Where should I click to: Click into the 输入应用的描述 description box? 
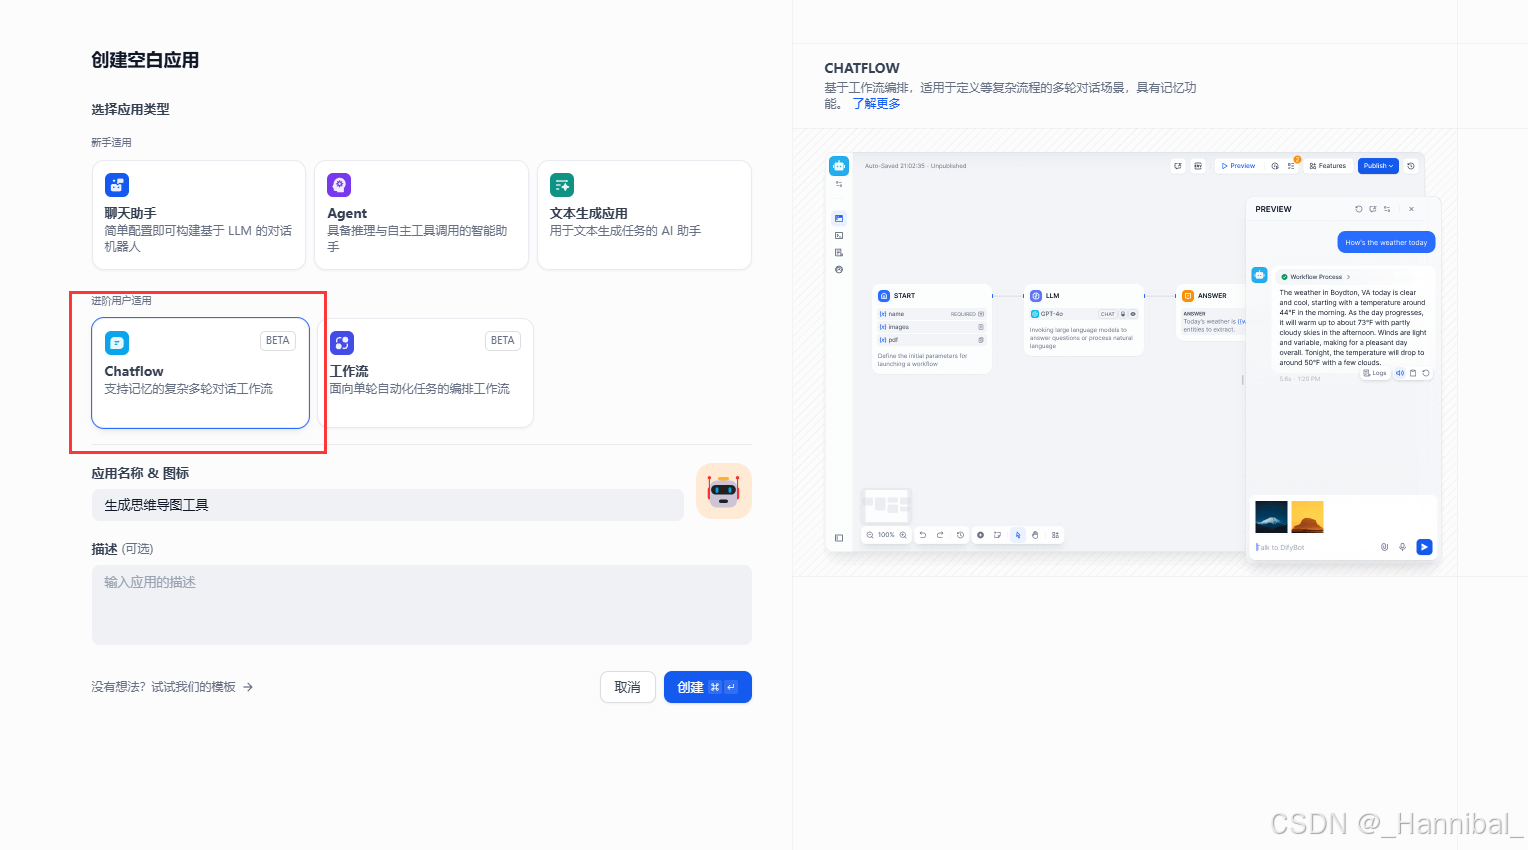point(422,605)
